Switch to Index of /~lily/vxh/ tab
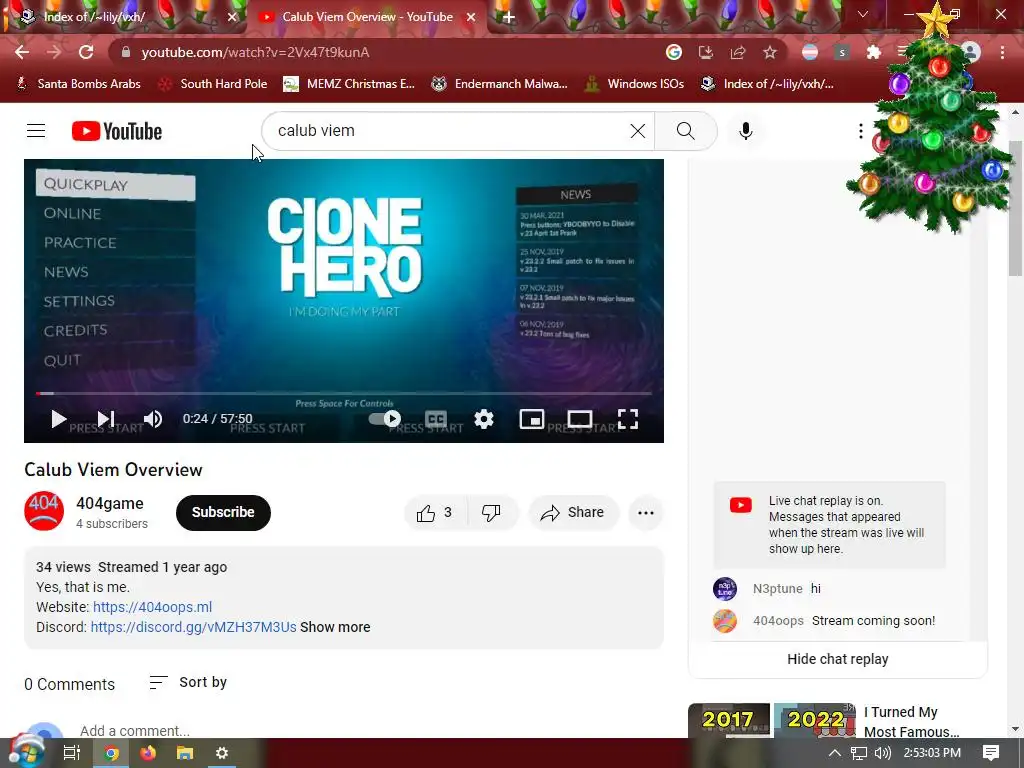1024x768 pixels. point(124,17)
